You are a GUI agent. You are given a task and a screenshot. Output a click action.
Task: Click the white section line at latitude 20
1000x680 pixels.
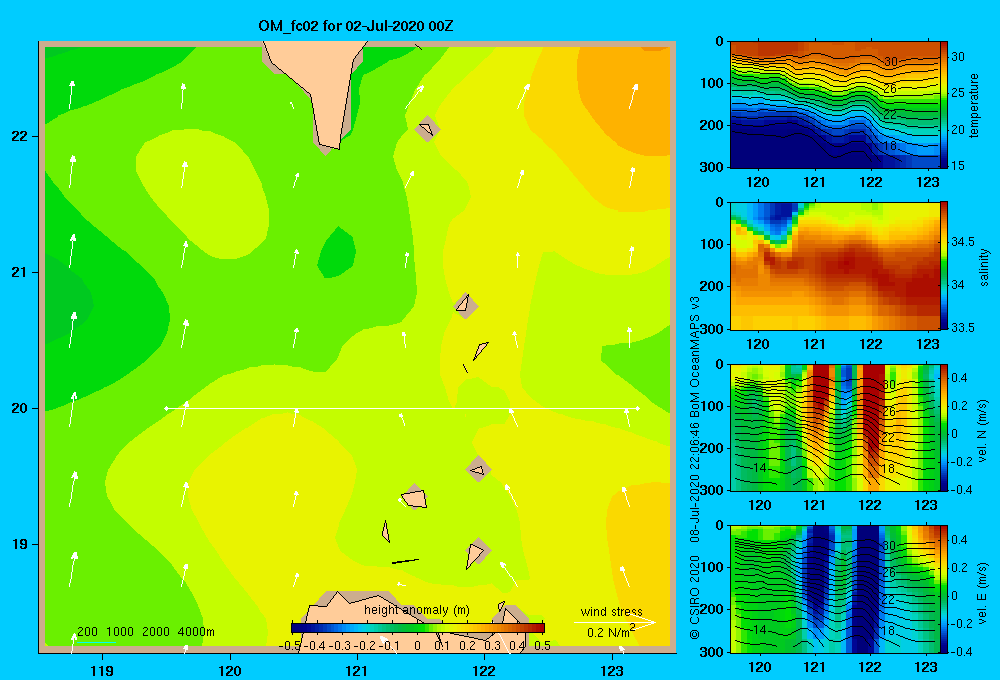(x=402, y=408)
